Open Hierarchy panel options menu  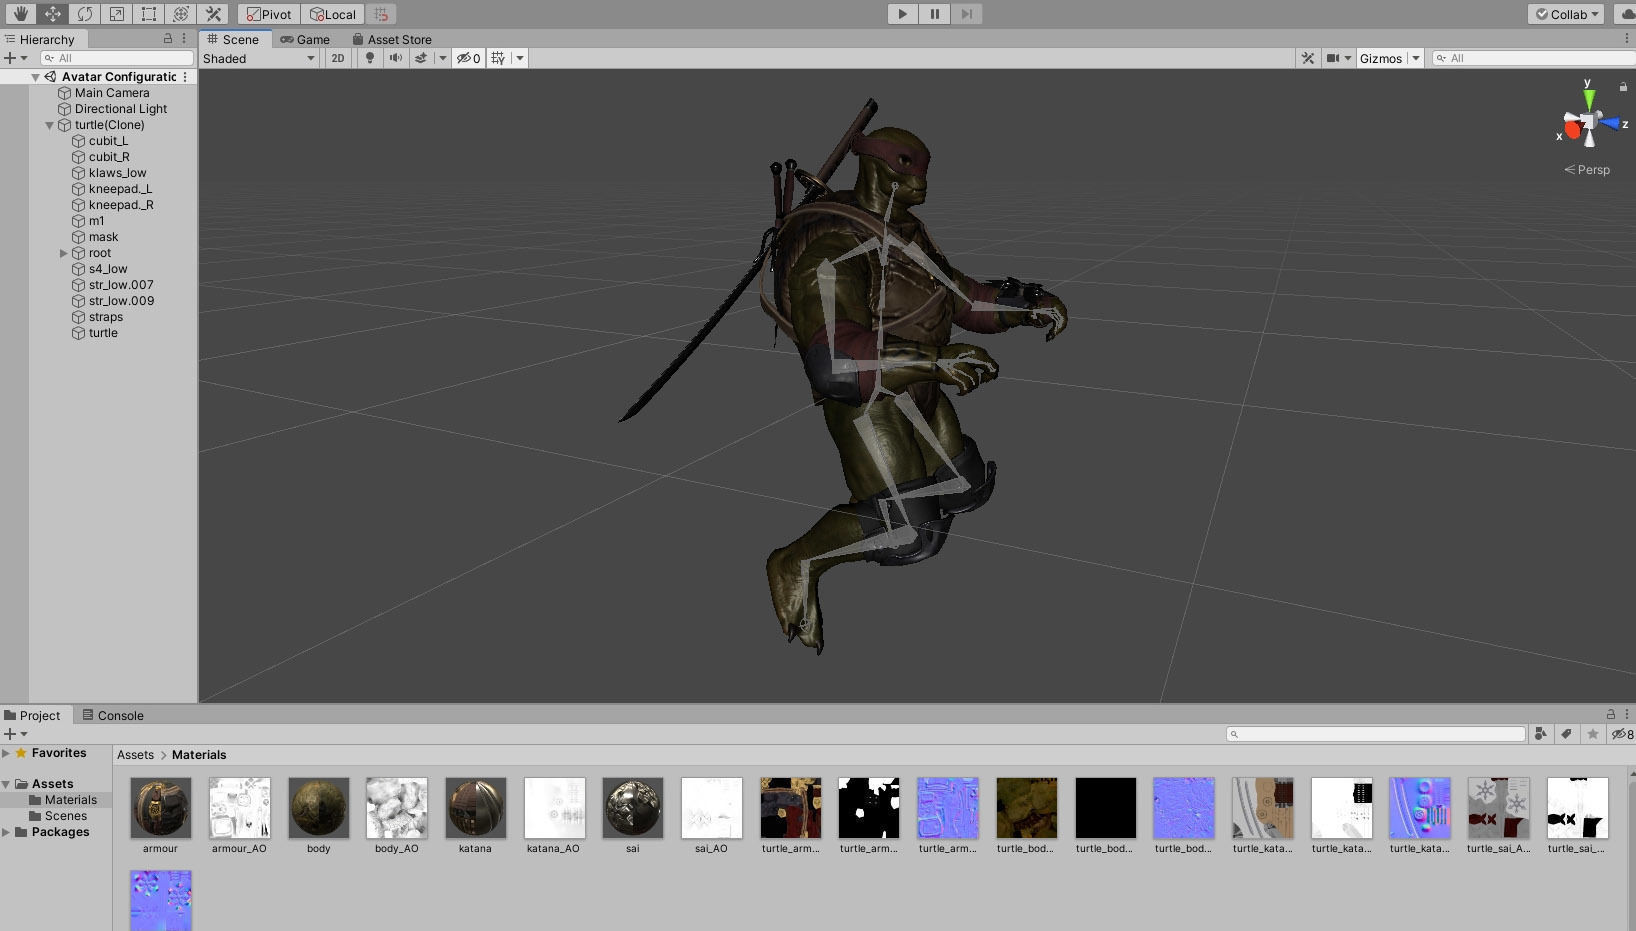coord(184,38)
